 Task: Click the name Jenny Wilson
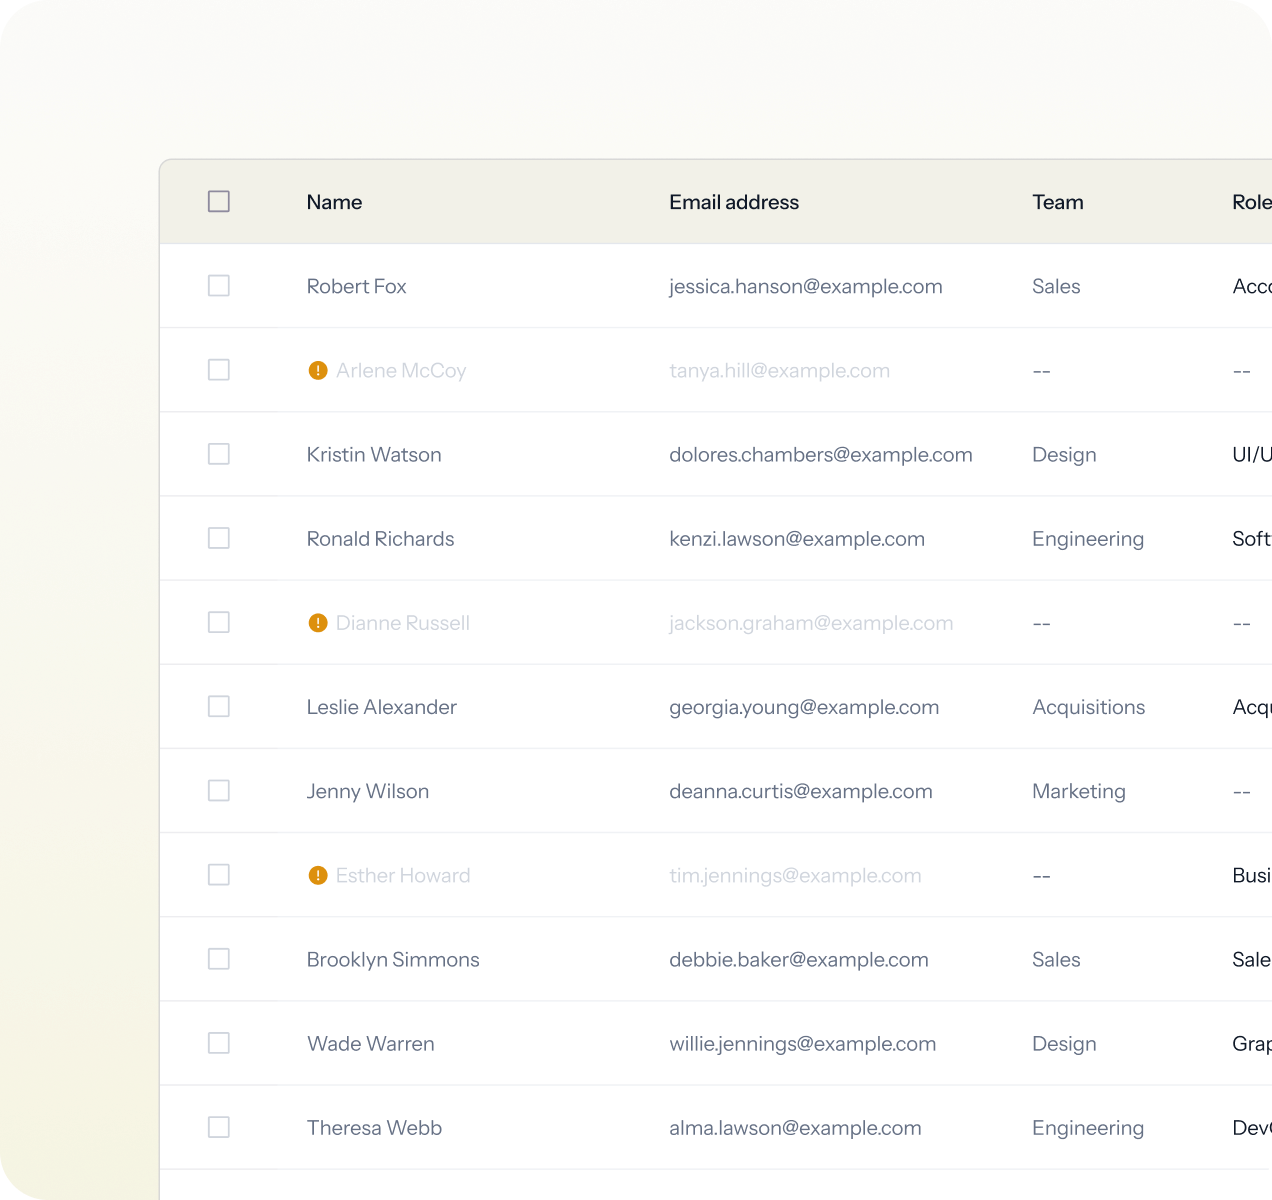click(368, 792)
